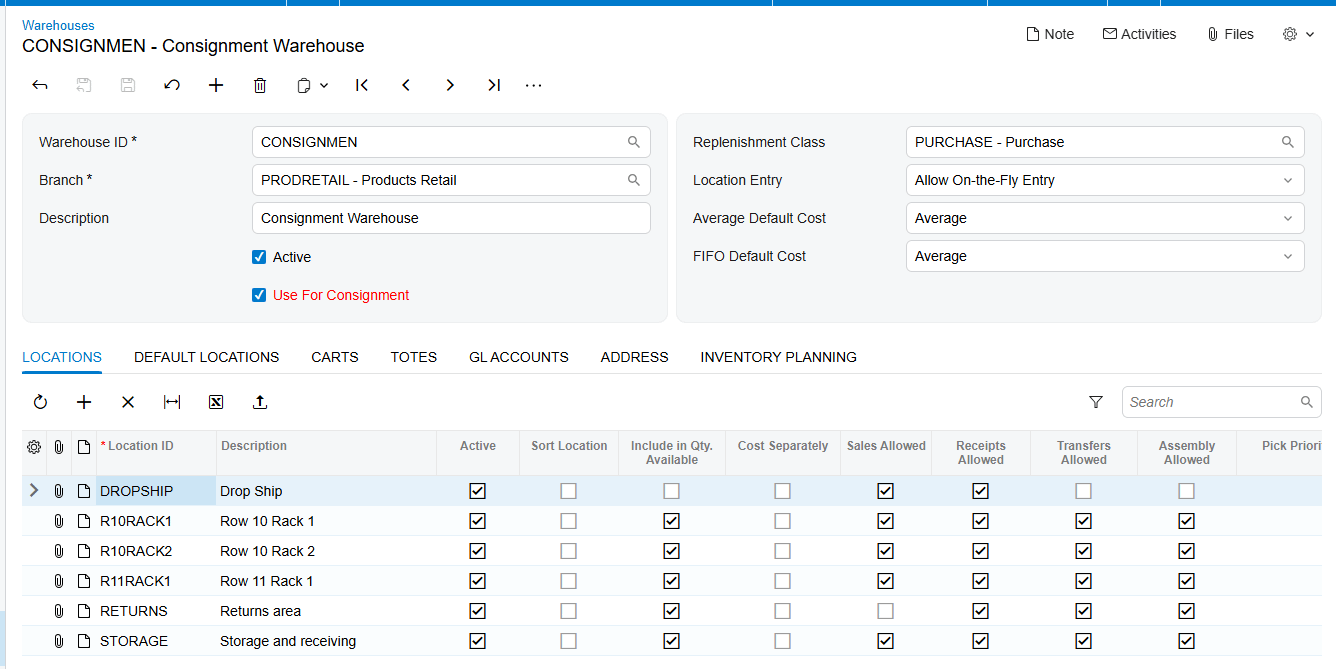Click the back arrow in the form toolbar
This screenshot has height=669, width=1336.
coord(40,85)
